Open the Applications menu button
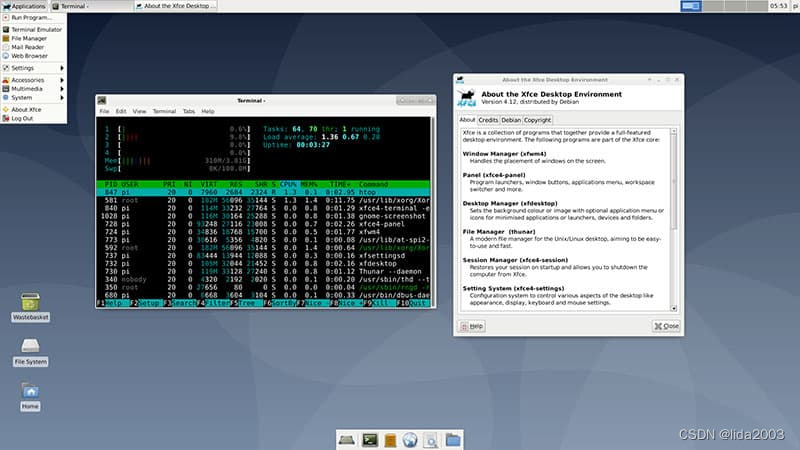 coord(24,6)
